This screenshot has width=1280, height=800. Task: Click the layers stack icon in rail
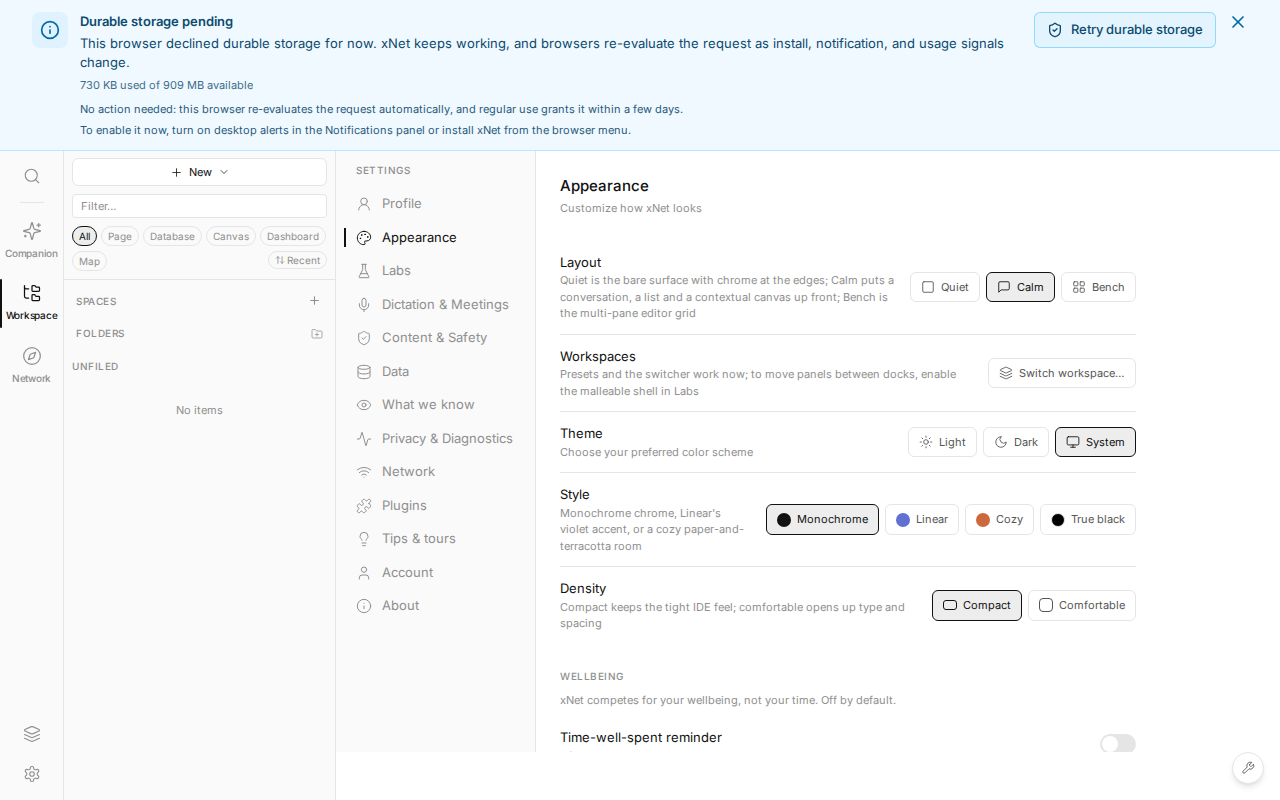[x=32, y=733]
